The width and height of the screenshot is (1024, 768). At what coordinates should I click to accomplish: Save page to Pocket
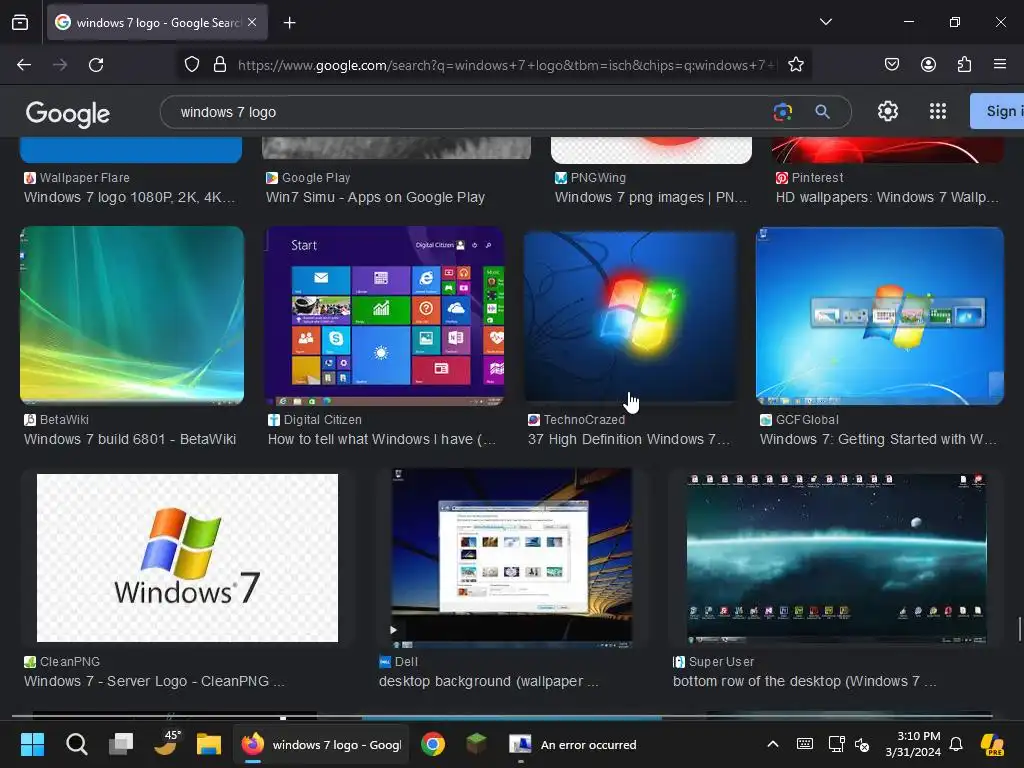click(x=891, y=65)
